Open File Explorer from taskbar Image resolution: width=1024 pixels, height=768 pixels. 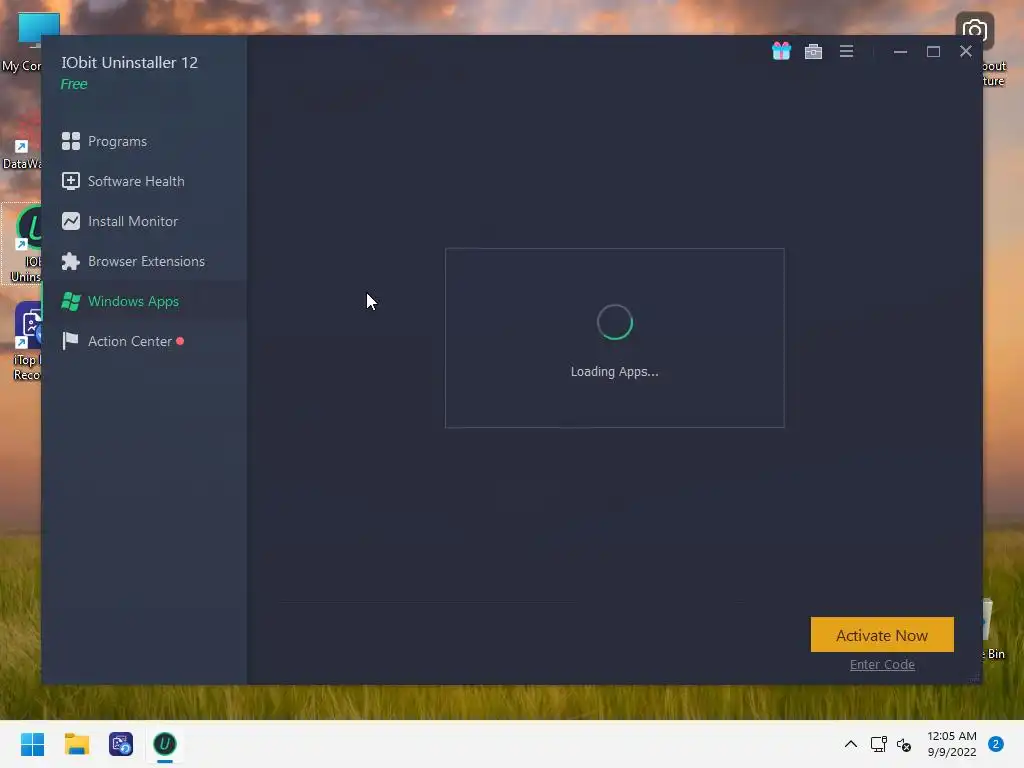(x=76, y=744)
